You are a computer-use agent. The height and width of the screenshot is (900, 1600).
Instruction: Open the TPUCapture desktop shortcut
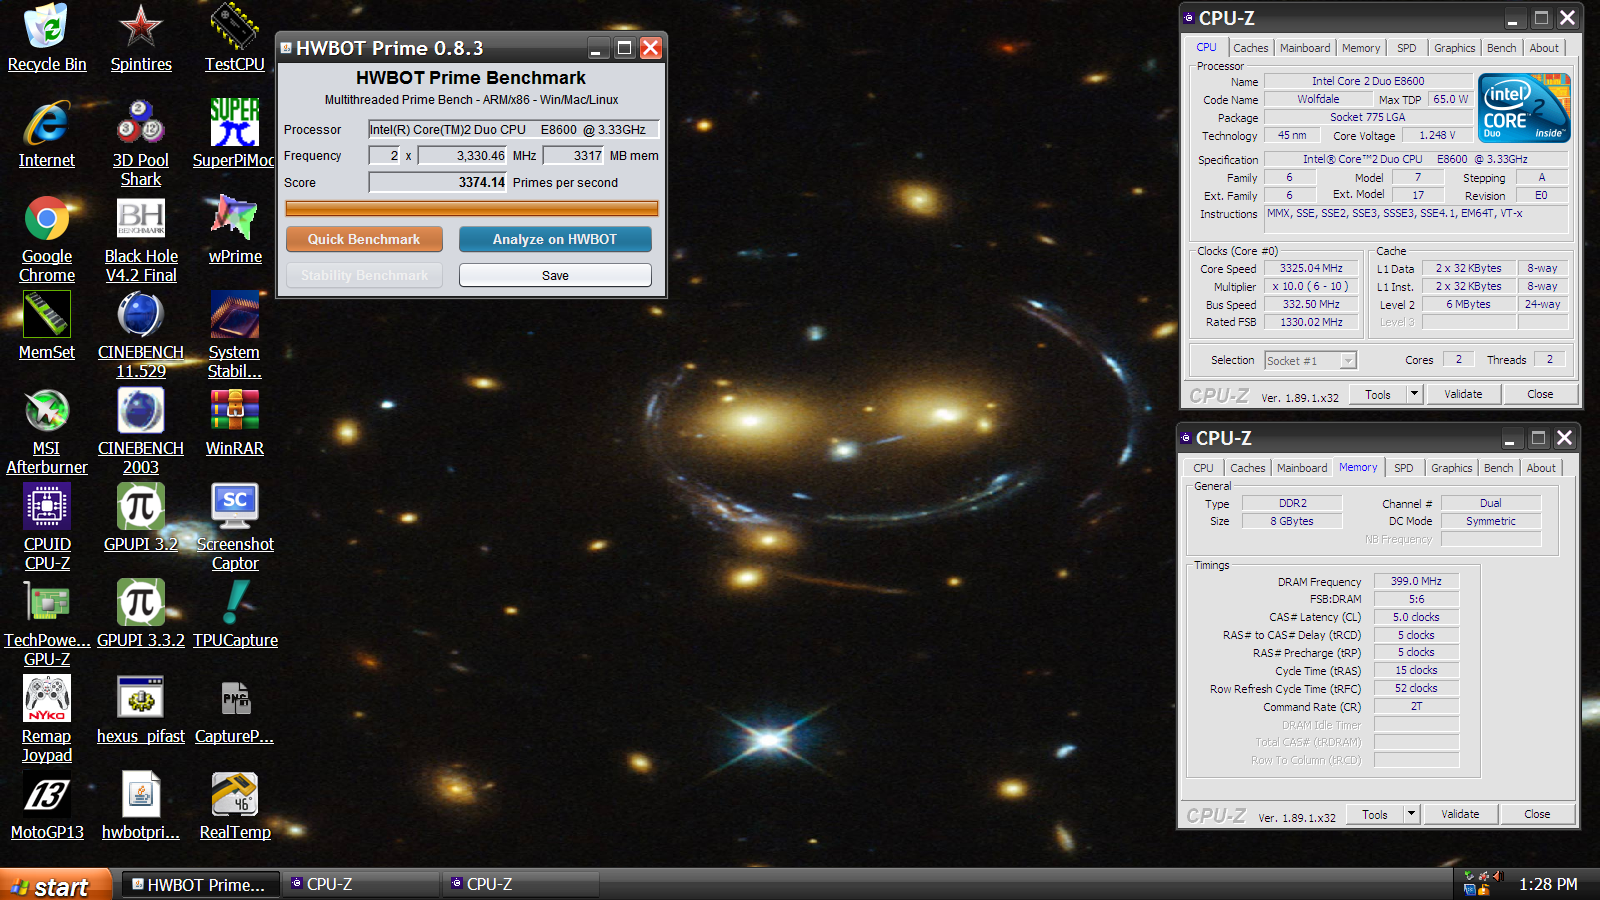tap(235, 614)
